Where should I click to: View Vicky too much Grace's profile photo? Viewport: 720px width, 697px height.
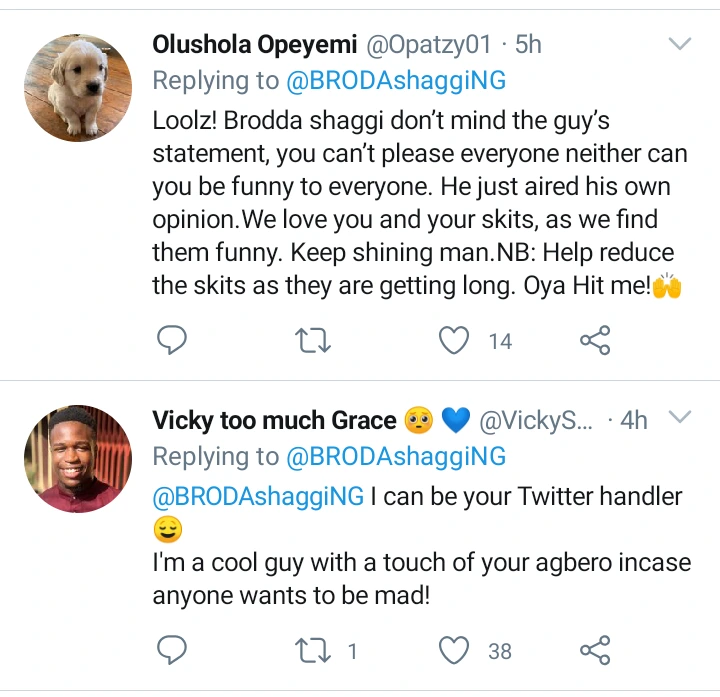point(78,457)
